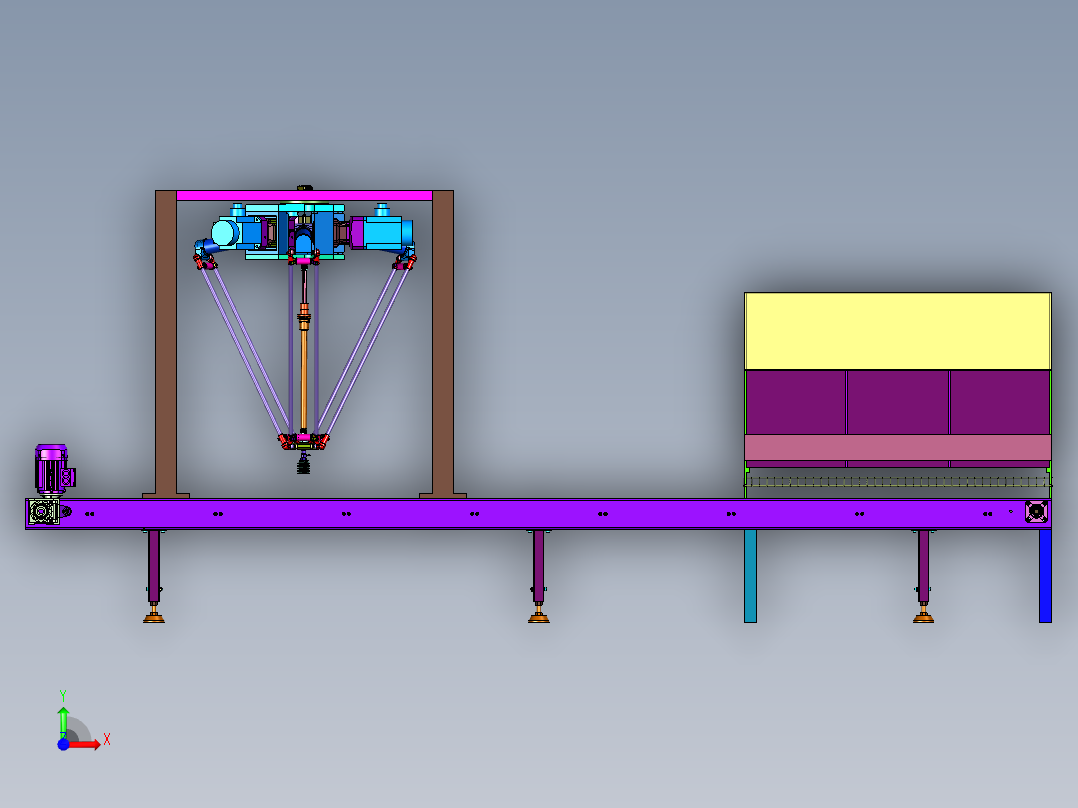Select the blue support leg at conveyor's right end

pos(1045,576)
